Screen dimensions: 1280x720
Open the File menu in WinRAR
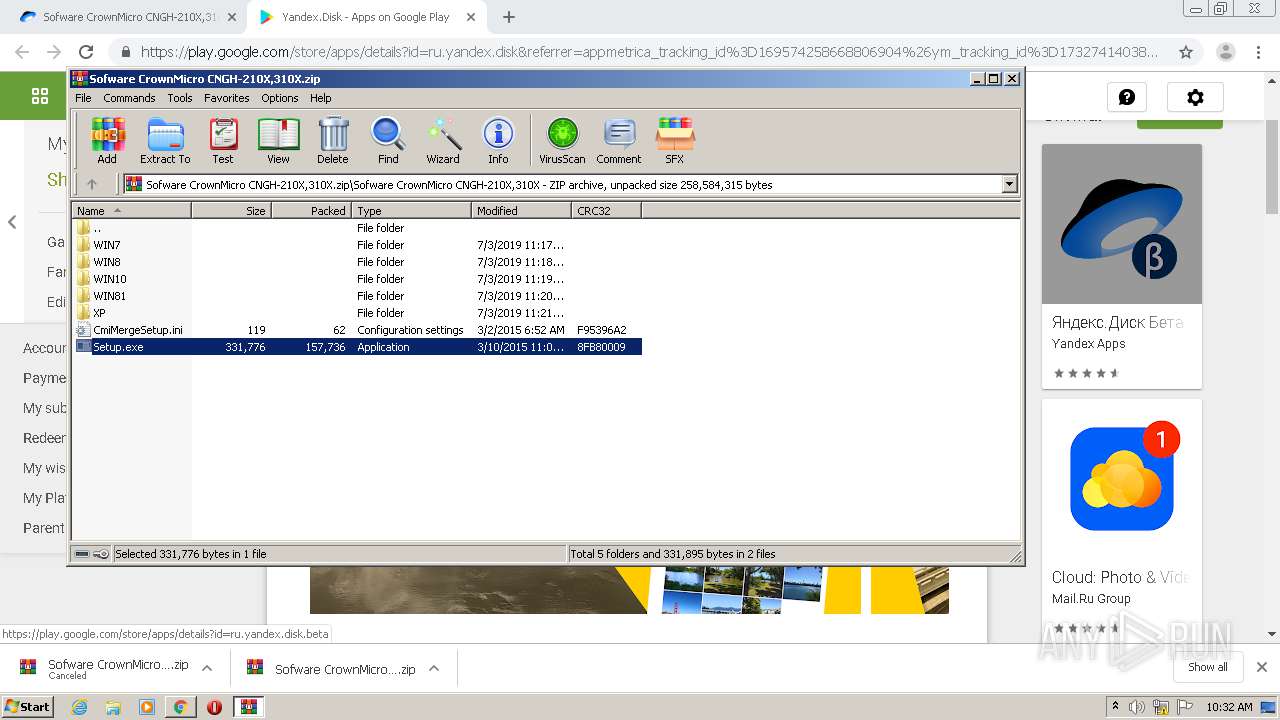[x=83, y=98]
